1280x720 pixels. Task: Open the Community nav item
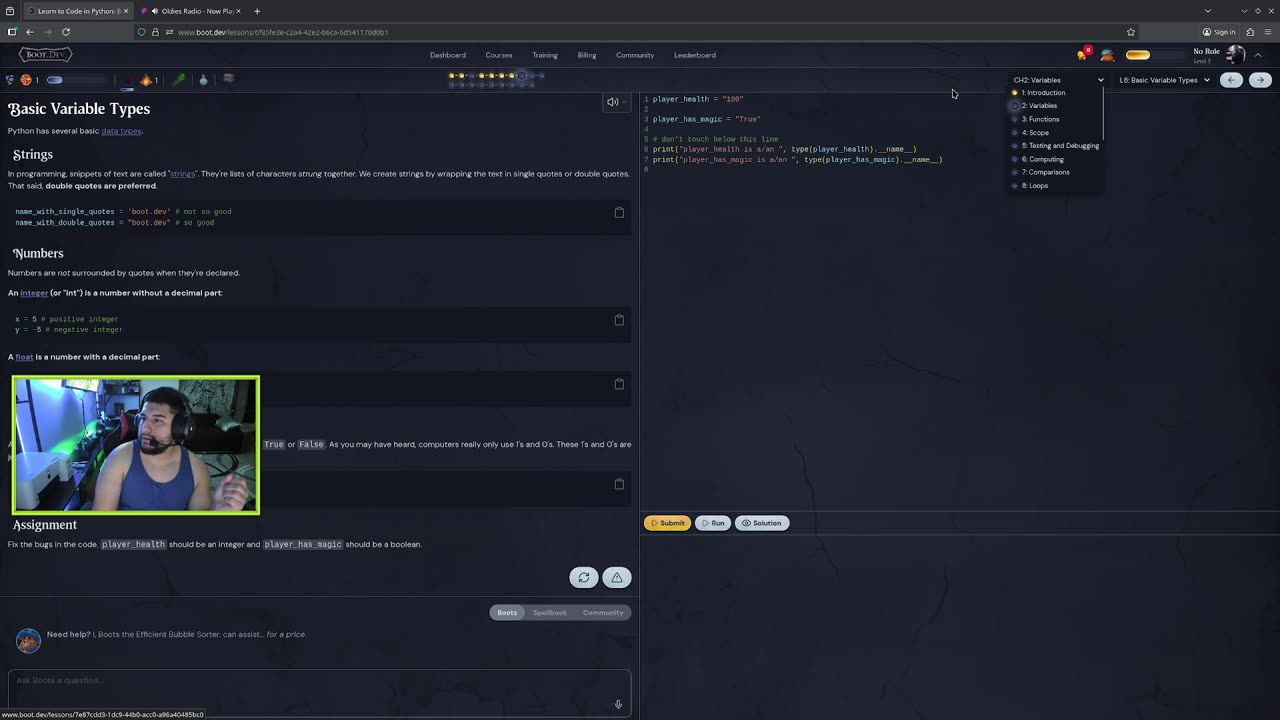[635, 55]
